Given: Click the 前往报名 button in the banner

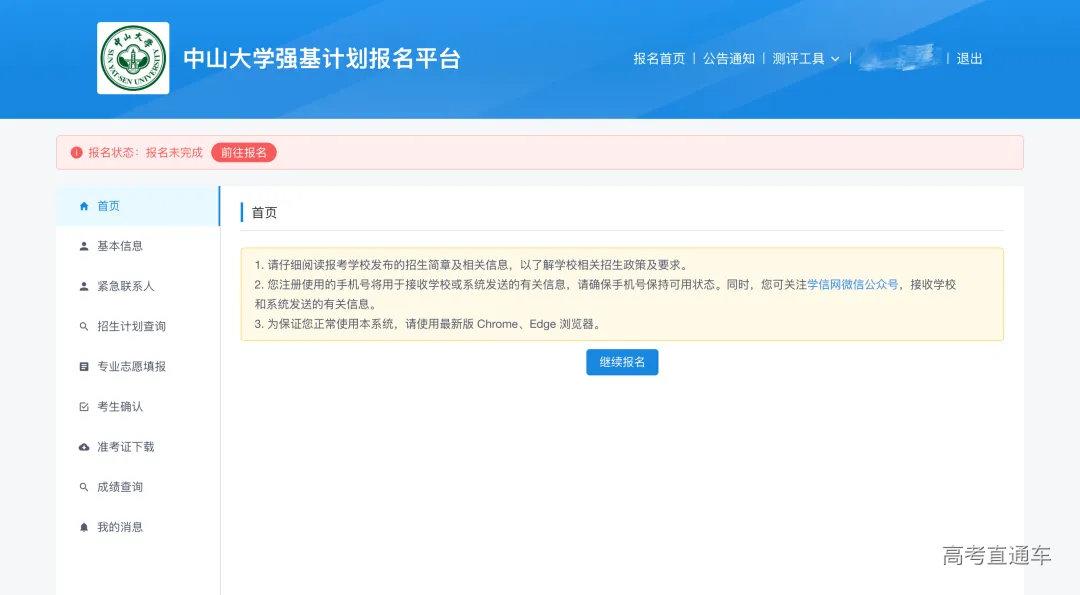Looking at the screenshot, I should 243,152.
